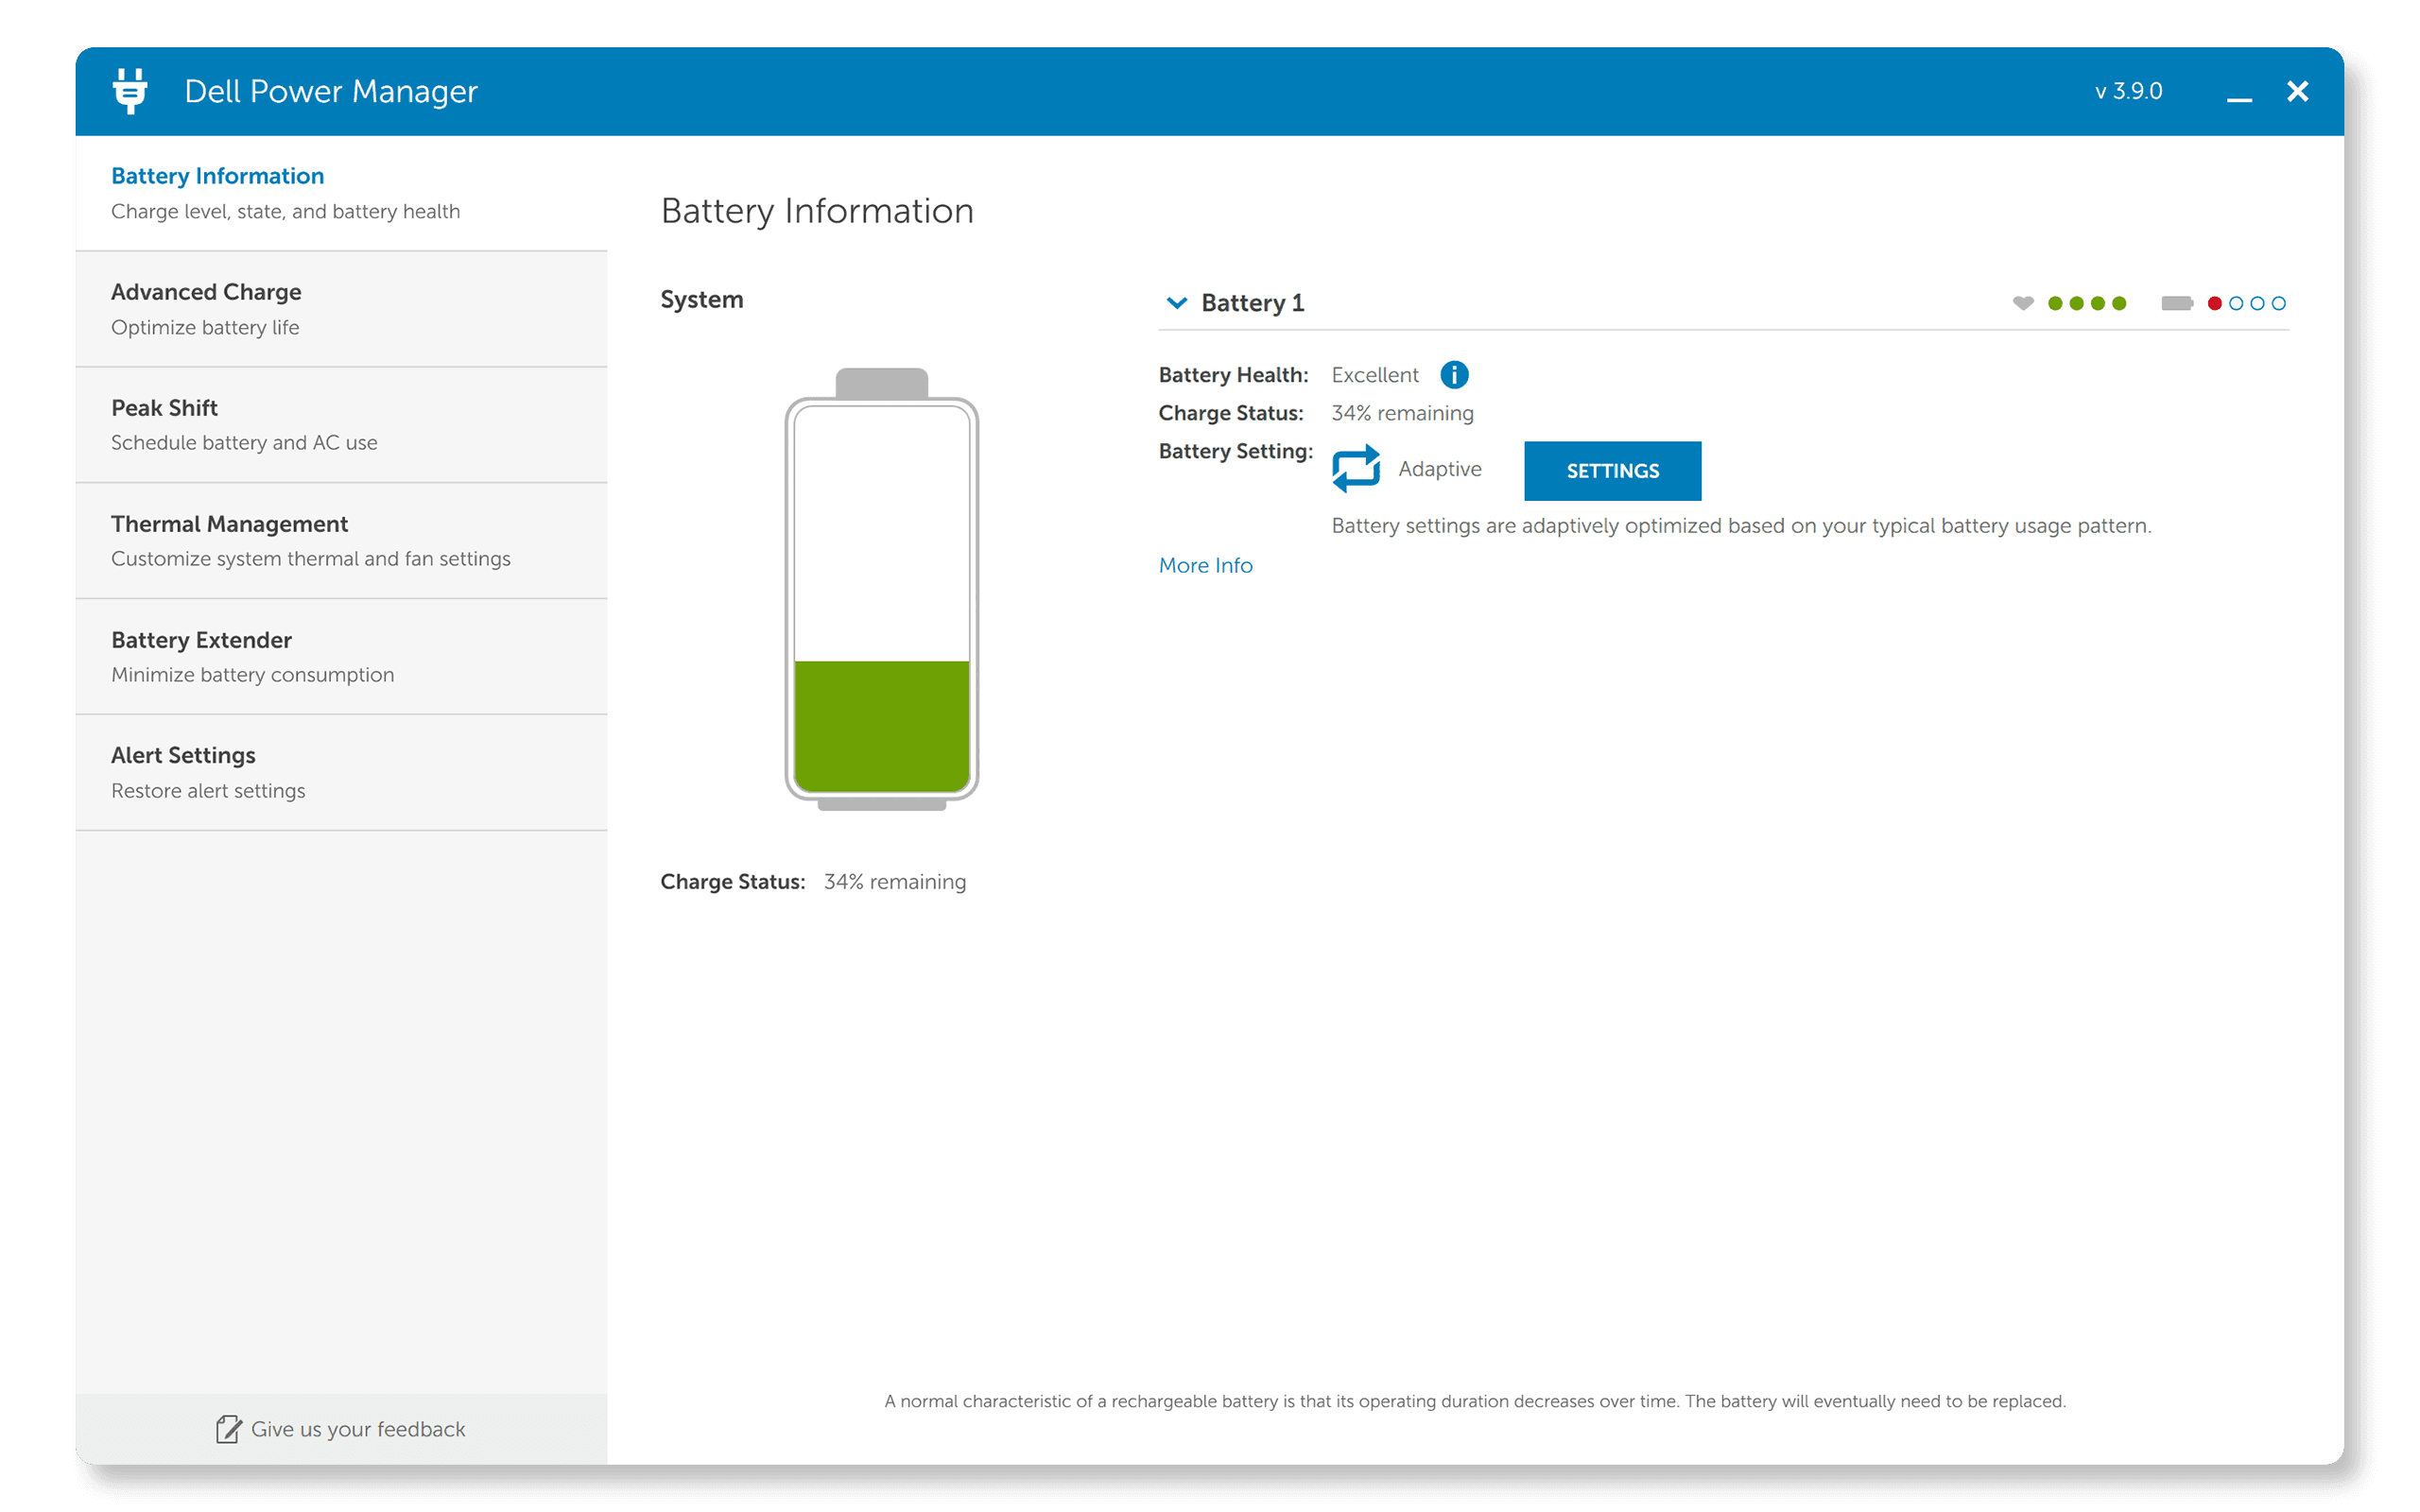Image resolution: width=2420 pixels, height=1512 pixels.
Task: Select Battery Information in sidebar
Action: [341, 193]
